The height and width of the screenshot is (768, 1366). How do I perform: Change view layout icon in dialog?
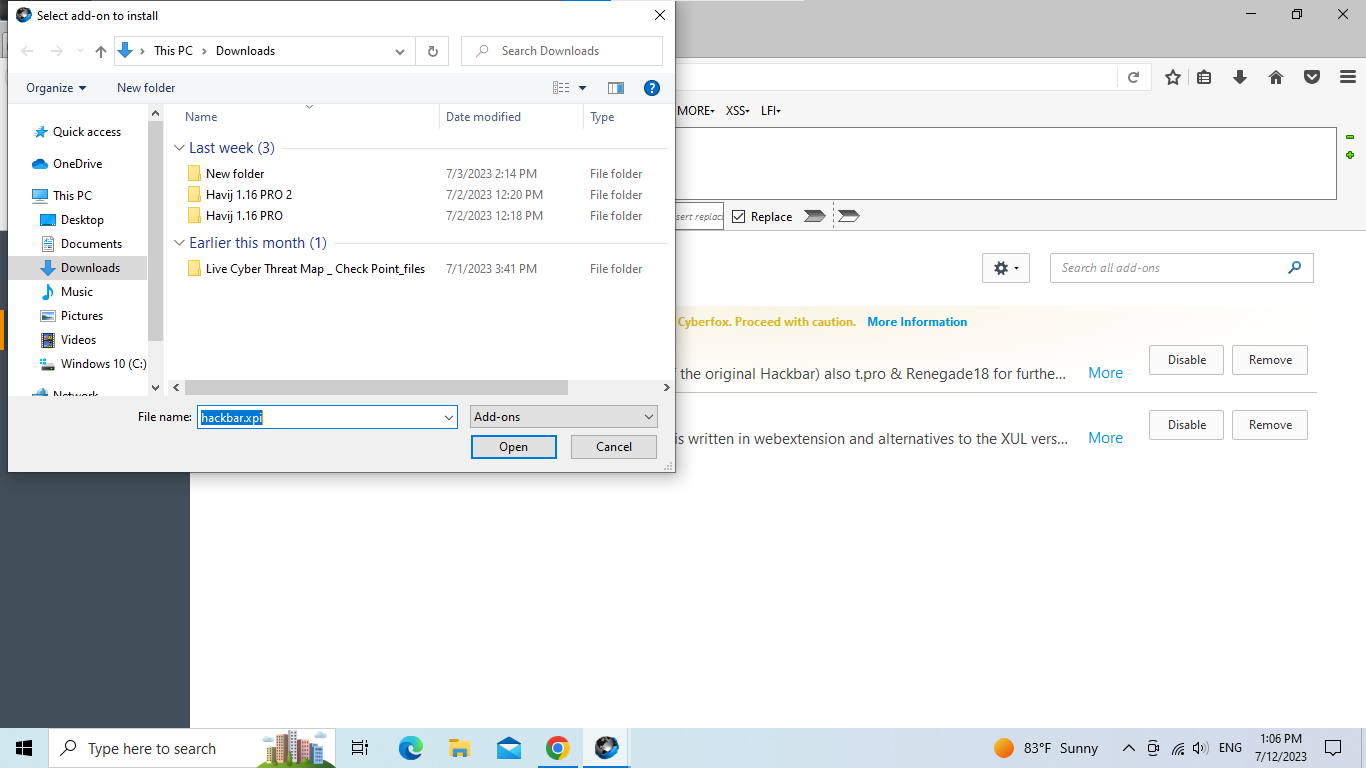click(x=562, y=88)
